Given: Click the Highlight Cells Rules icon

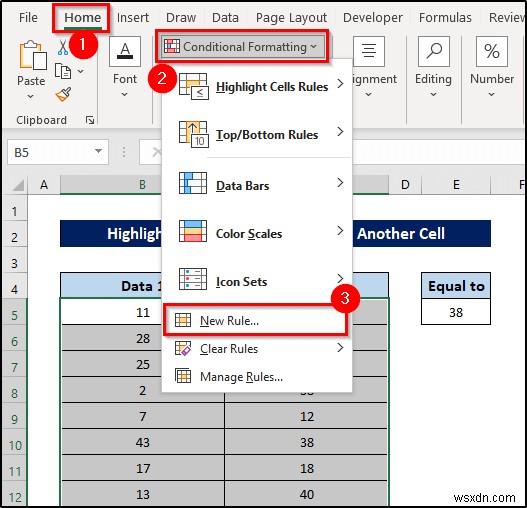Looking at the screenshot, I should tap(194, 86).
